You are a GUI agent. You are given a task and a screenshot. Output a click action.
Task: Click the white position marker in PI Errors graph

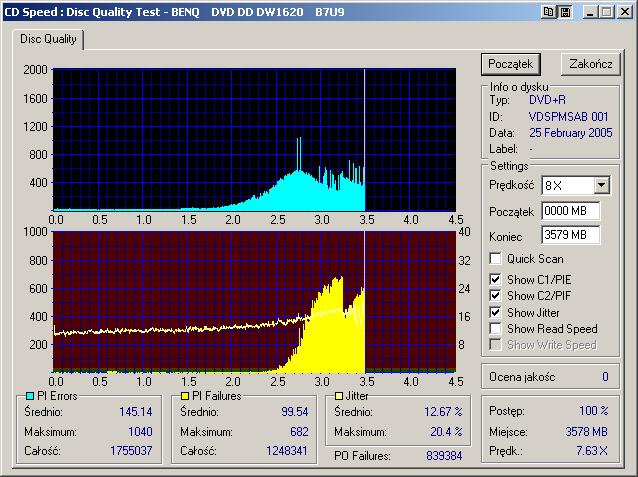365,140
